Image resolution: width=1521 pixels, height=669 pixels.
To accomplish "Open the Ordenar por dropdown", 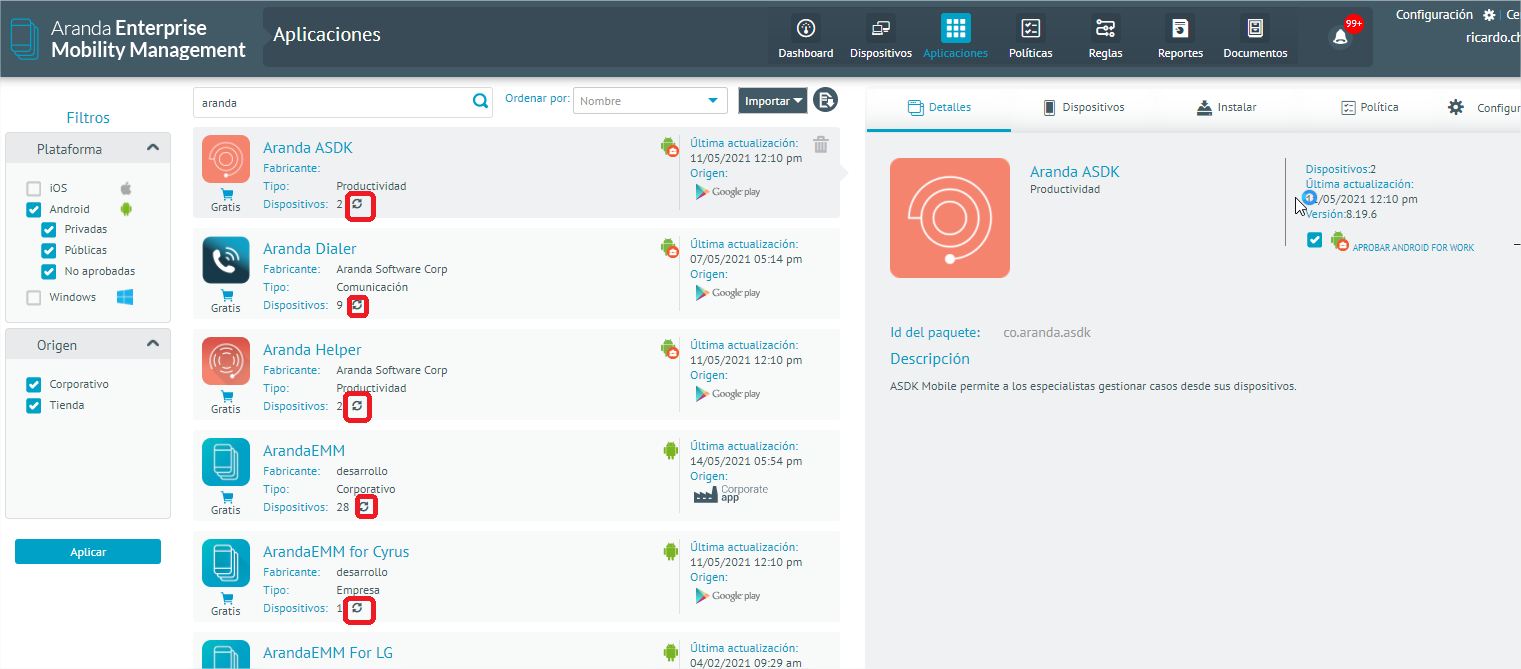I will [650, 101].
